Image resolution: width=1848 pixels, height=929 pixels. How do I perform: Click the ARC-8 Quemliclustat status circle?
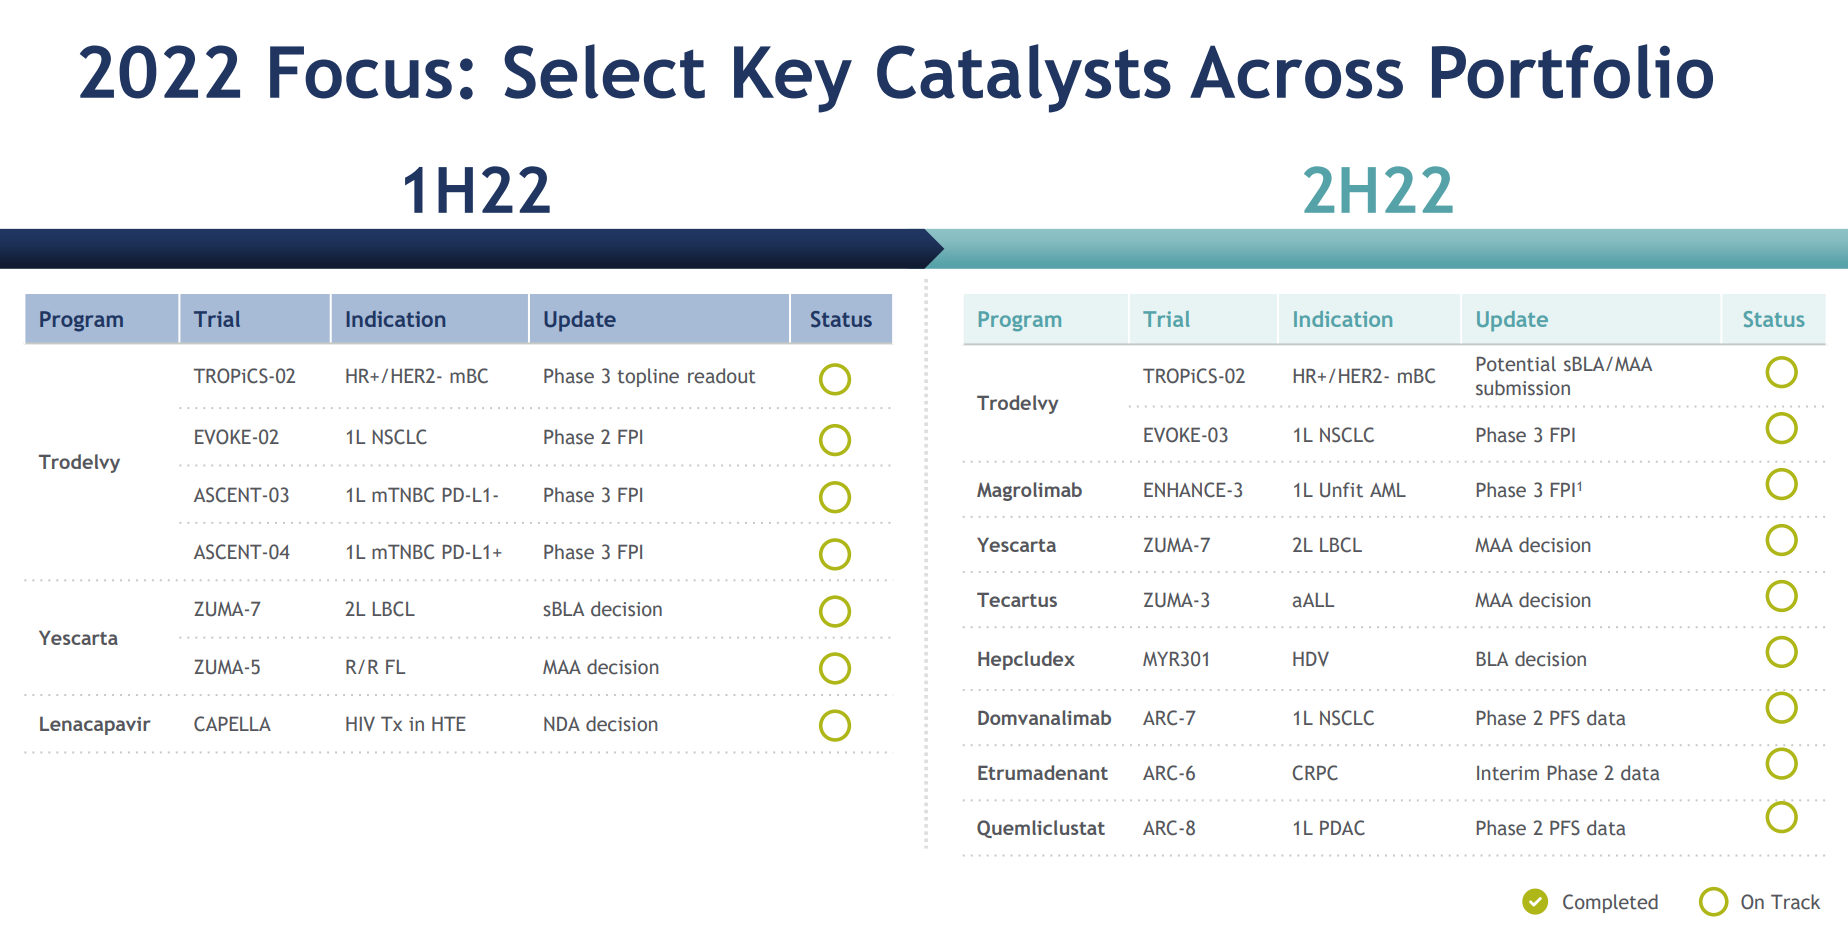pos(1781,817)
